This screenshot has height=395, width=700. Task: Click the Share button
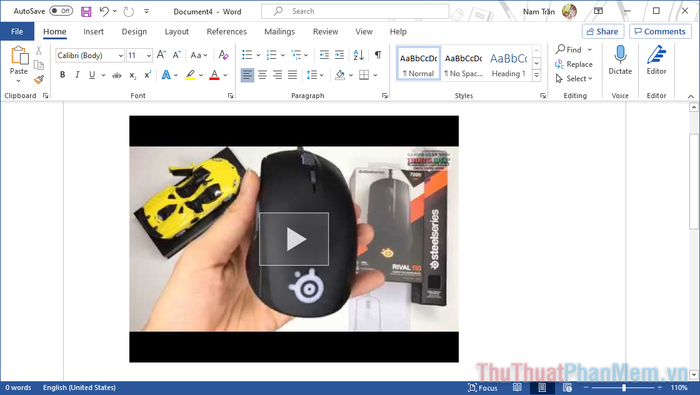pyautogui.click(x=603, y=31)
